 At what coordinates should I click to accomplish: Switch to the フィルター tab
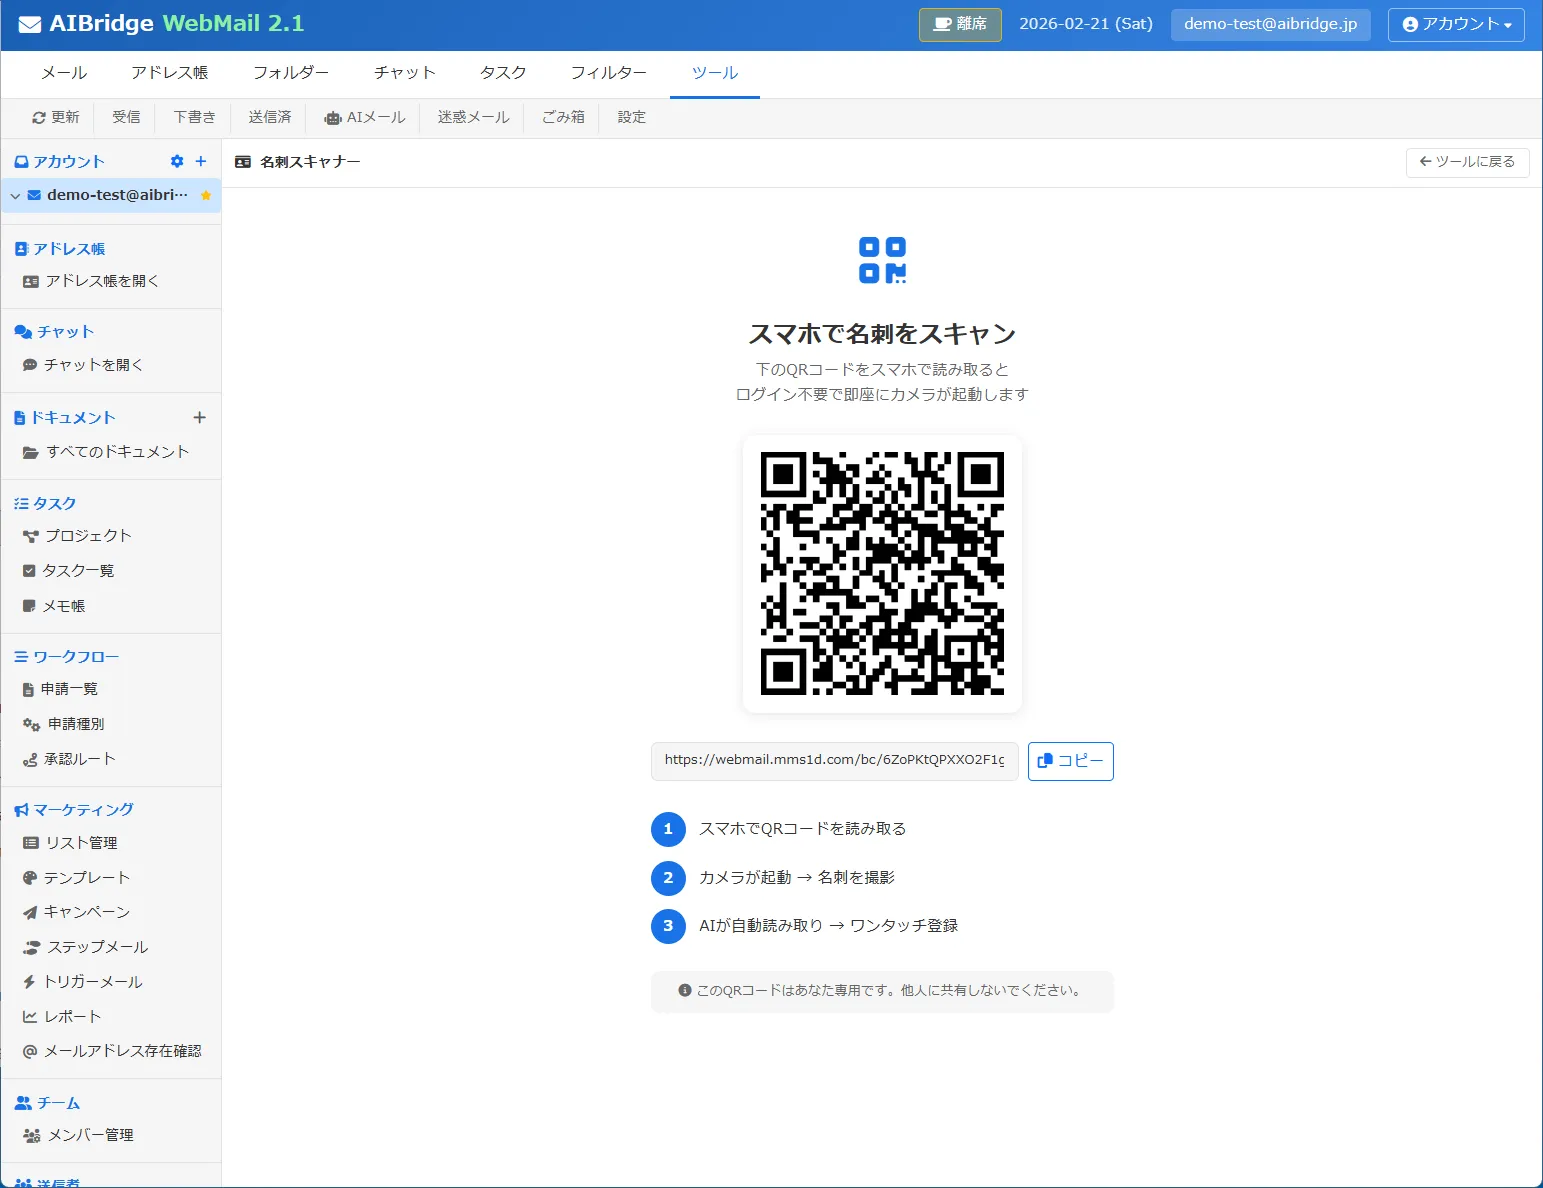pos(608,72)
